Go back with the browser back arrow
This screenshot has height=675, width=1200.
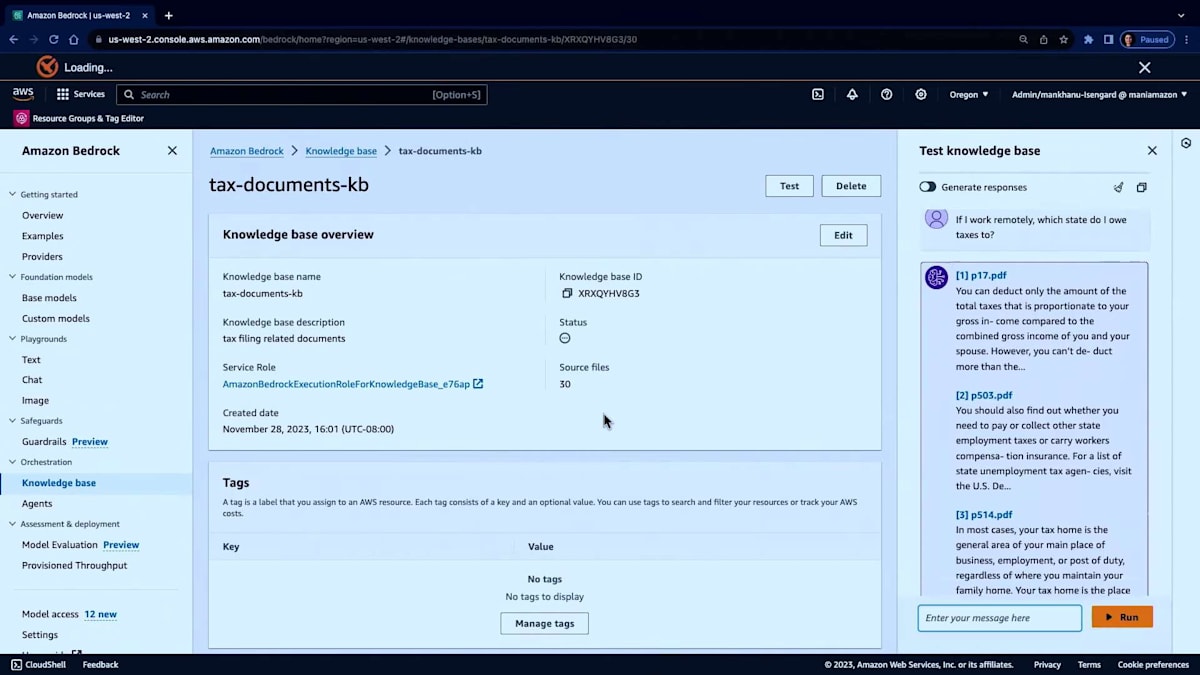[13, 40]
